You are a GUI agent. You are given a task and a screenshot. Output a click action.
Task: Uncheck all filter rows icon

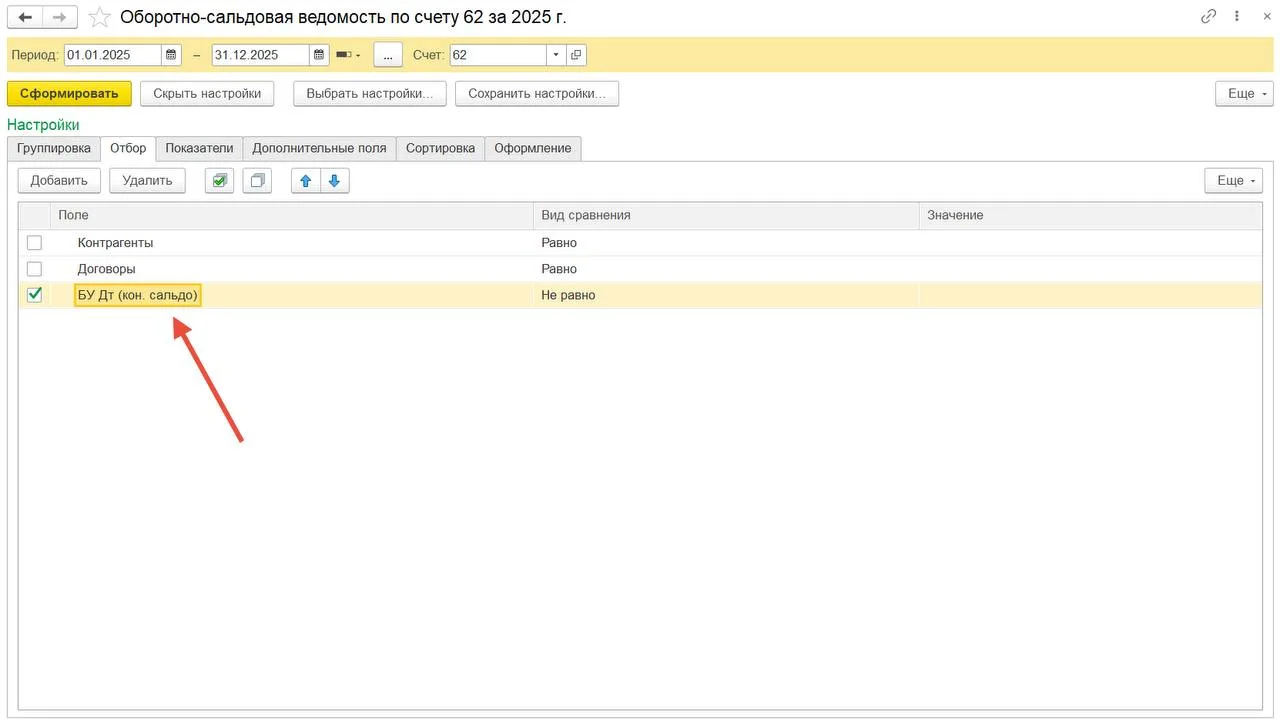(257, 181)
